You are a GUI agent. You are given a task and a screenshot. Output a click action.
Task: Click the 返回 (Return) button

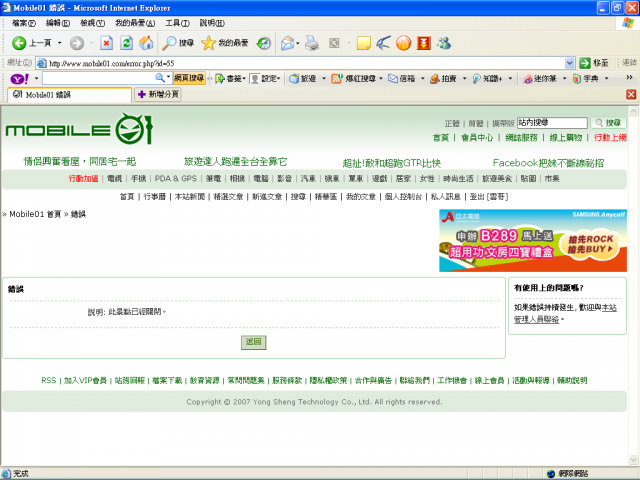(253, 342)
